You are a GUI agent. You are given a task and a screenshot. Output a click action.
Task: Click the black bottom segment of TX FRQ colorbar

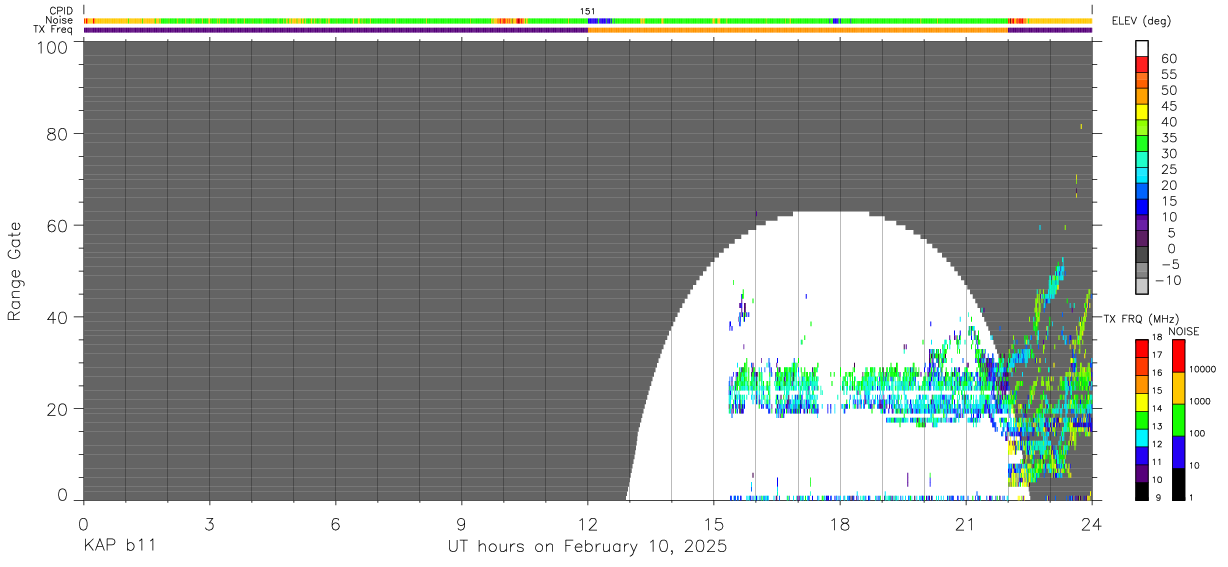point(1142,489)
